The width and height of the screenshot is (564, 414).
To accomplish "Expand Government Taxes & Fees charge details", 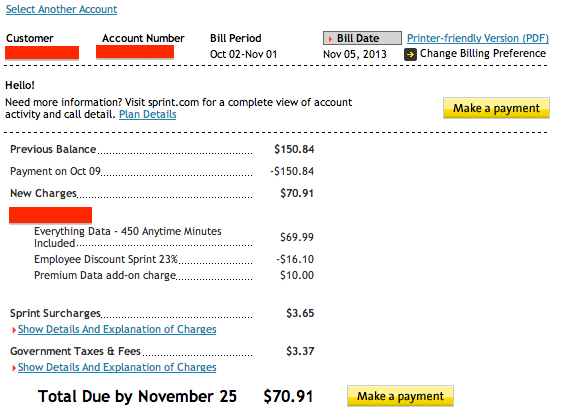I will [117, 367].
